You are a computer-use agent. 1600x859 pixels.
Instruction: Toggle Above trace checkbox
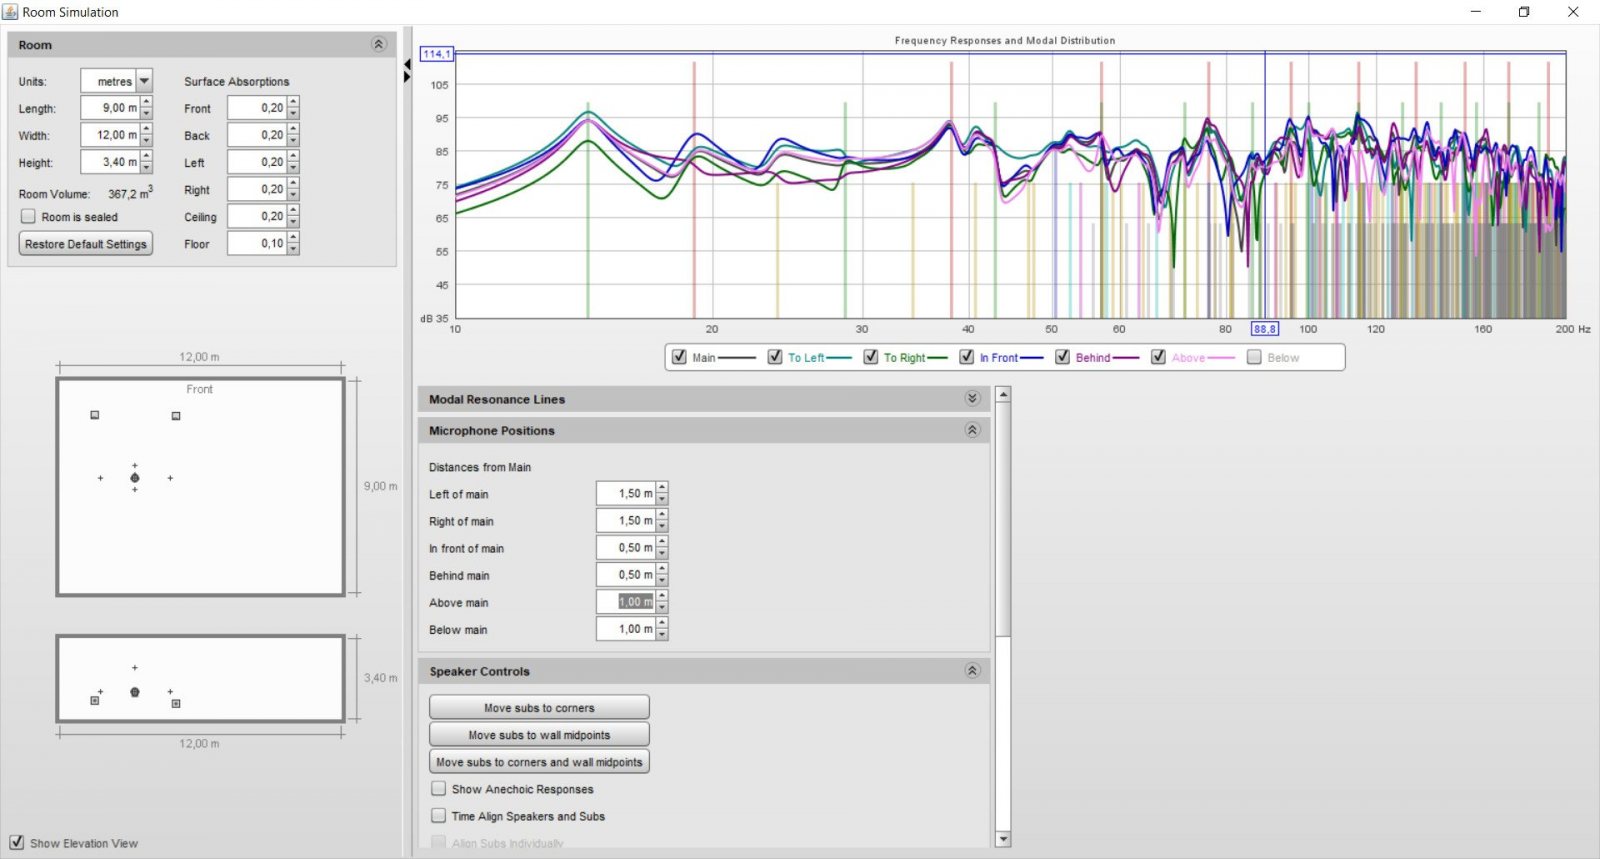[x=1159, y=357]
